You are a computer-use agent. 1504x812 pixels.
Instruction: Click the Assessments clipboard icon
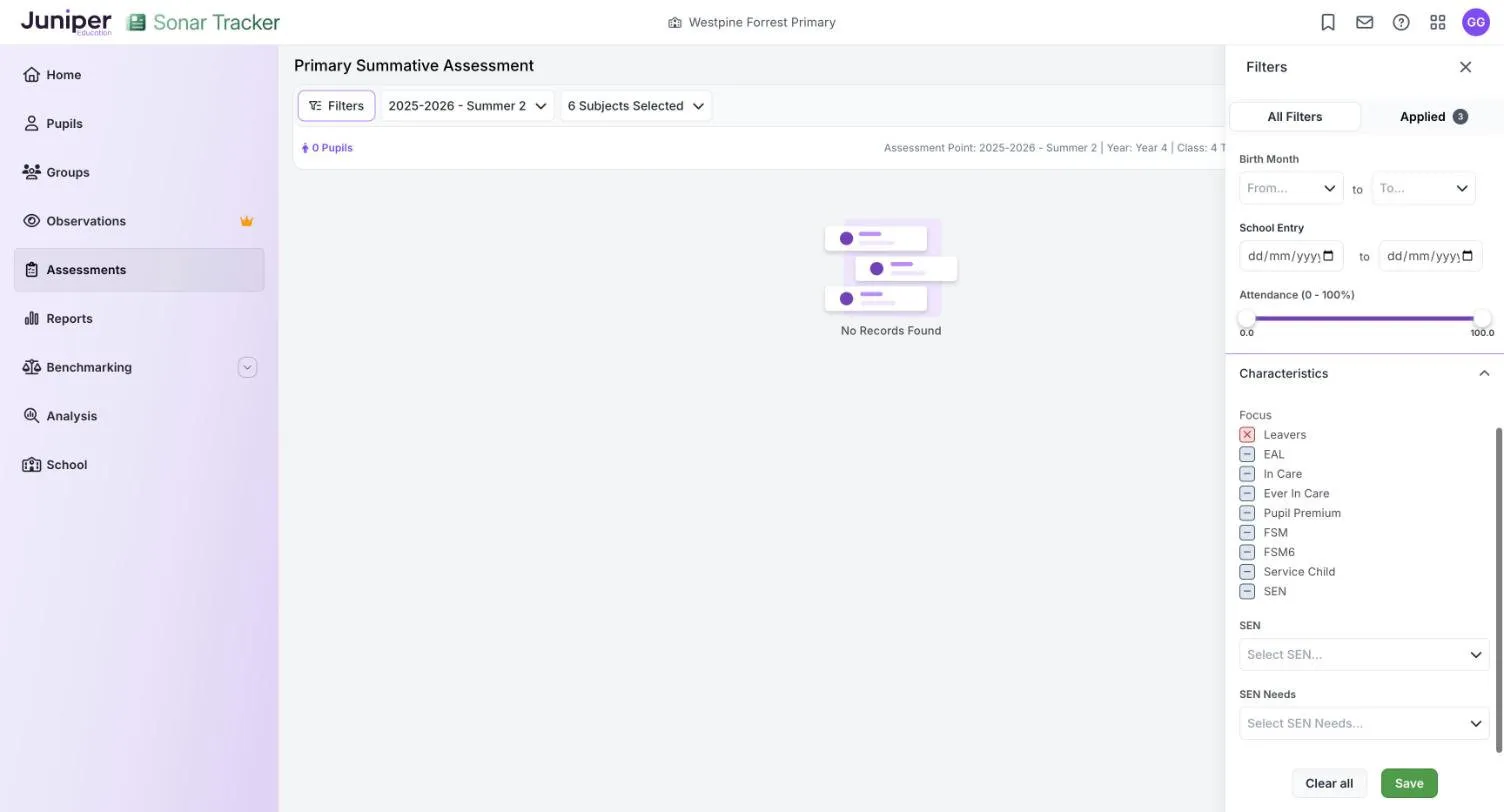(x=31, y=270)
